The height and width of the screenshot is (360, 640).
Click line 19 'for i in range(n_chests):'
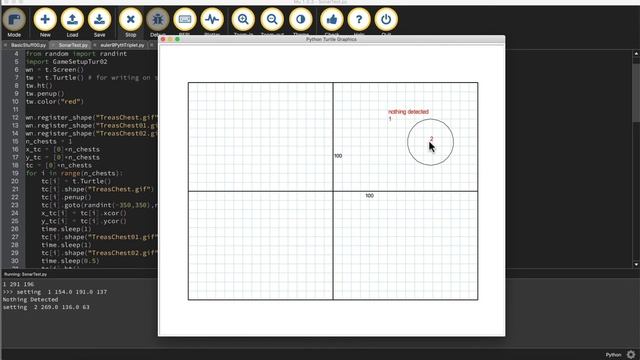[74, 173]
